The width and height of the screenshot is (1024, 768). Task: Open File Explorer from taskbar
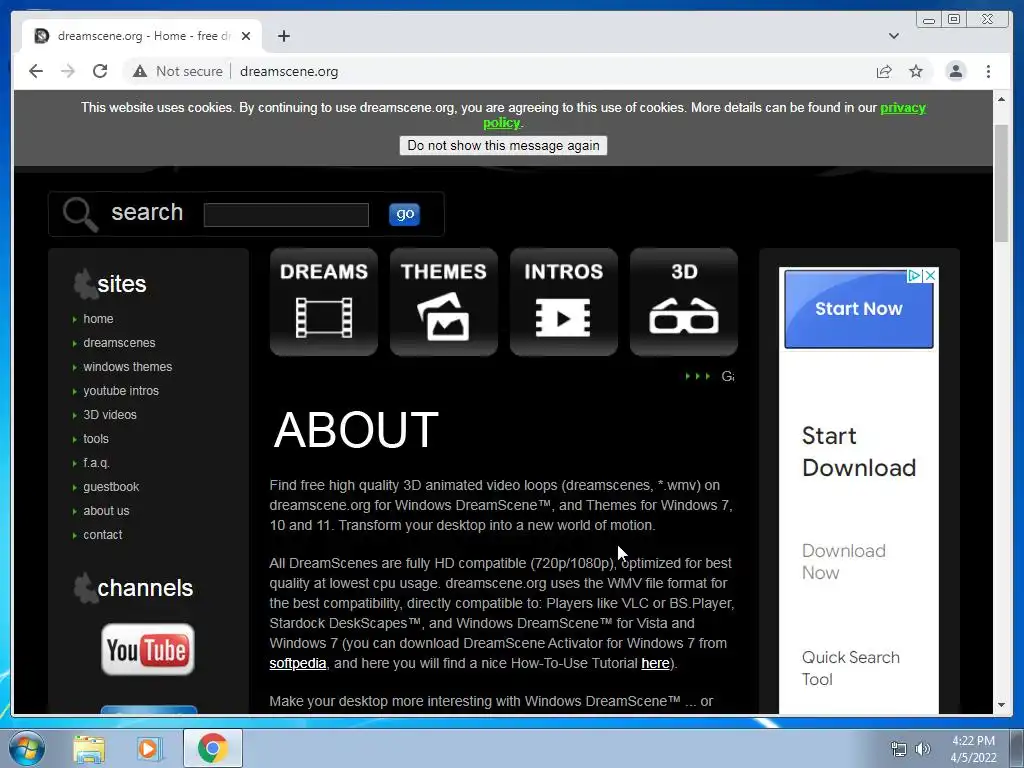pos(89,748)
